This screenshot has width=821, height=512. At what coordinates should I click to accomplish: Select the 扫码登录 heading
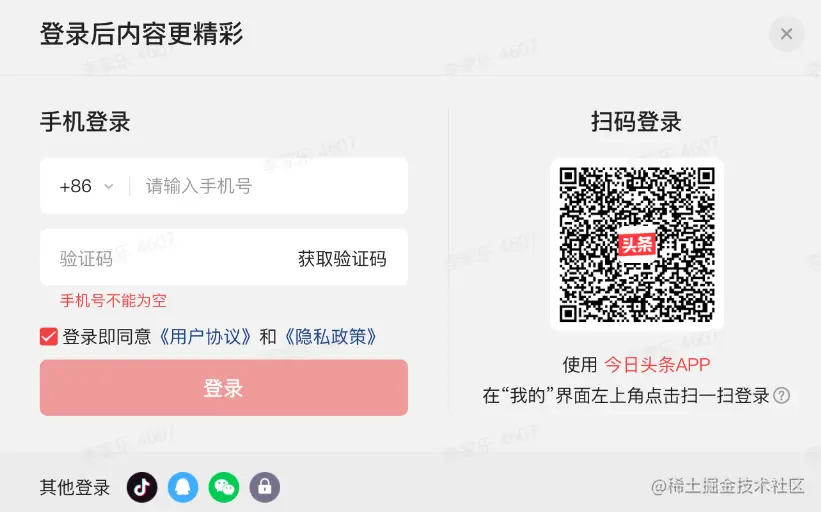coord(636,121)
